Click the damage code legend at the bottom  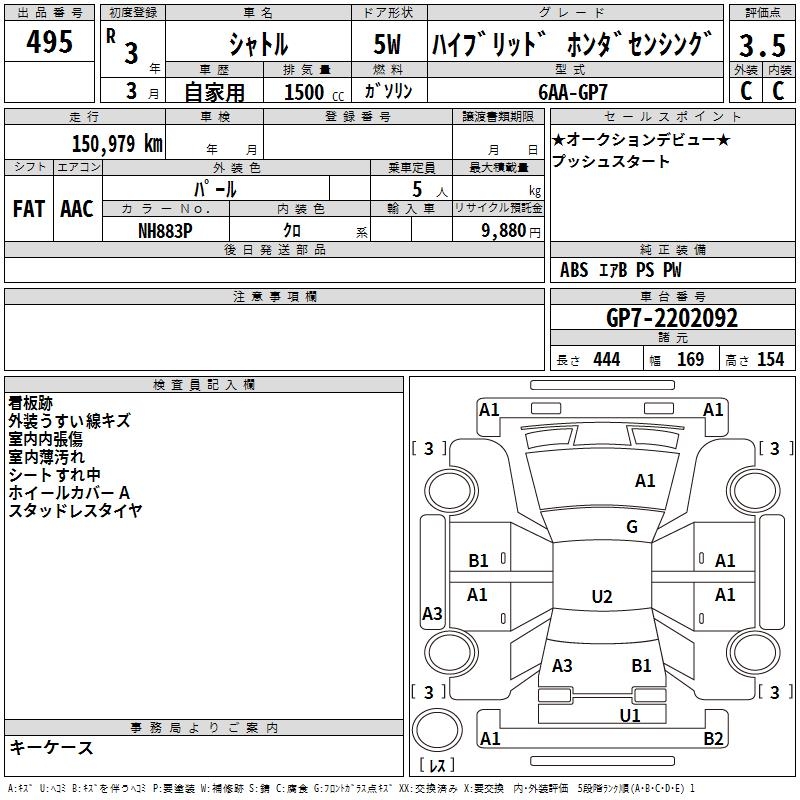tap(351, 788)
